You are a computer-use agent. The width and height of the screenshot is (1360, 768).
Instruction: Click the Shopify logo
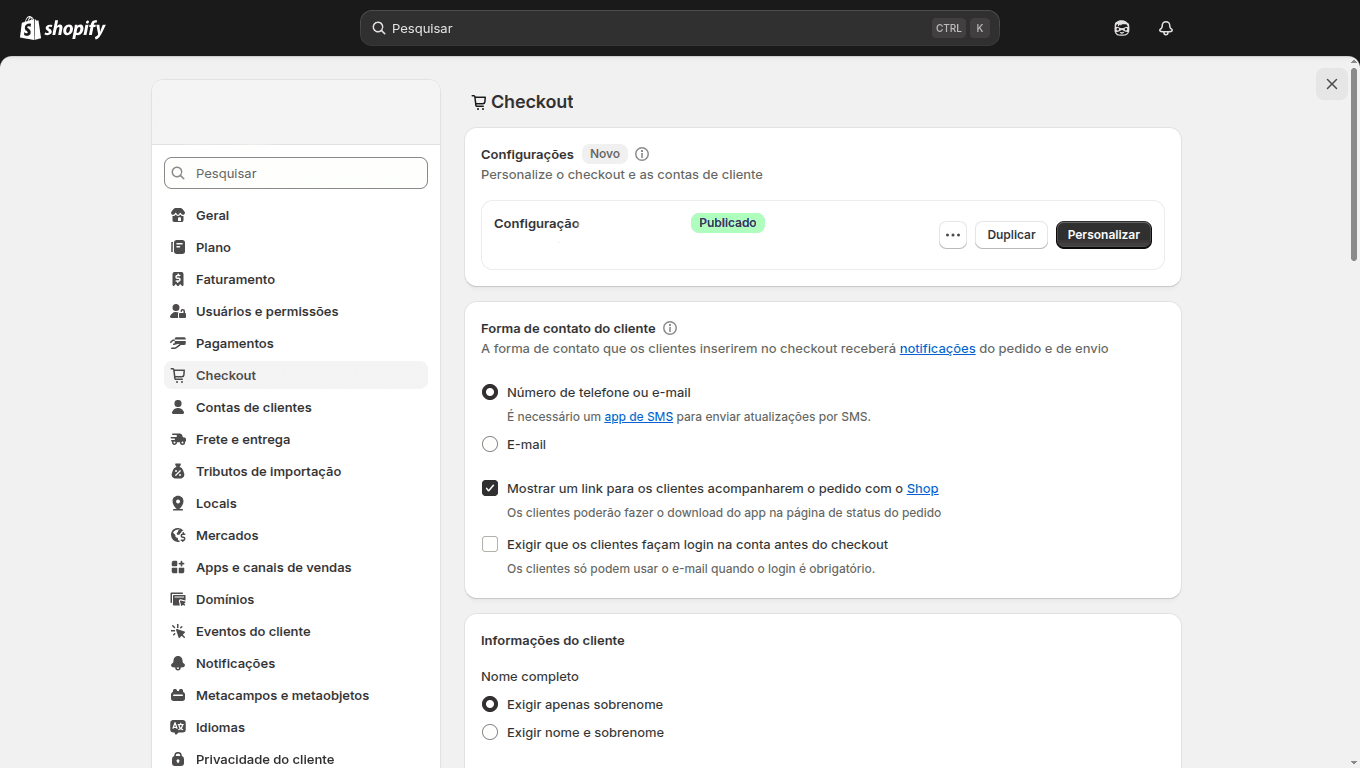click(62, 27)
